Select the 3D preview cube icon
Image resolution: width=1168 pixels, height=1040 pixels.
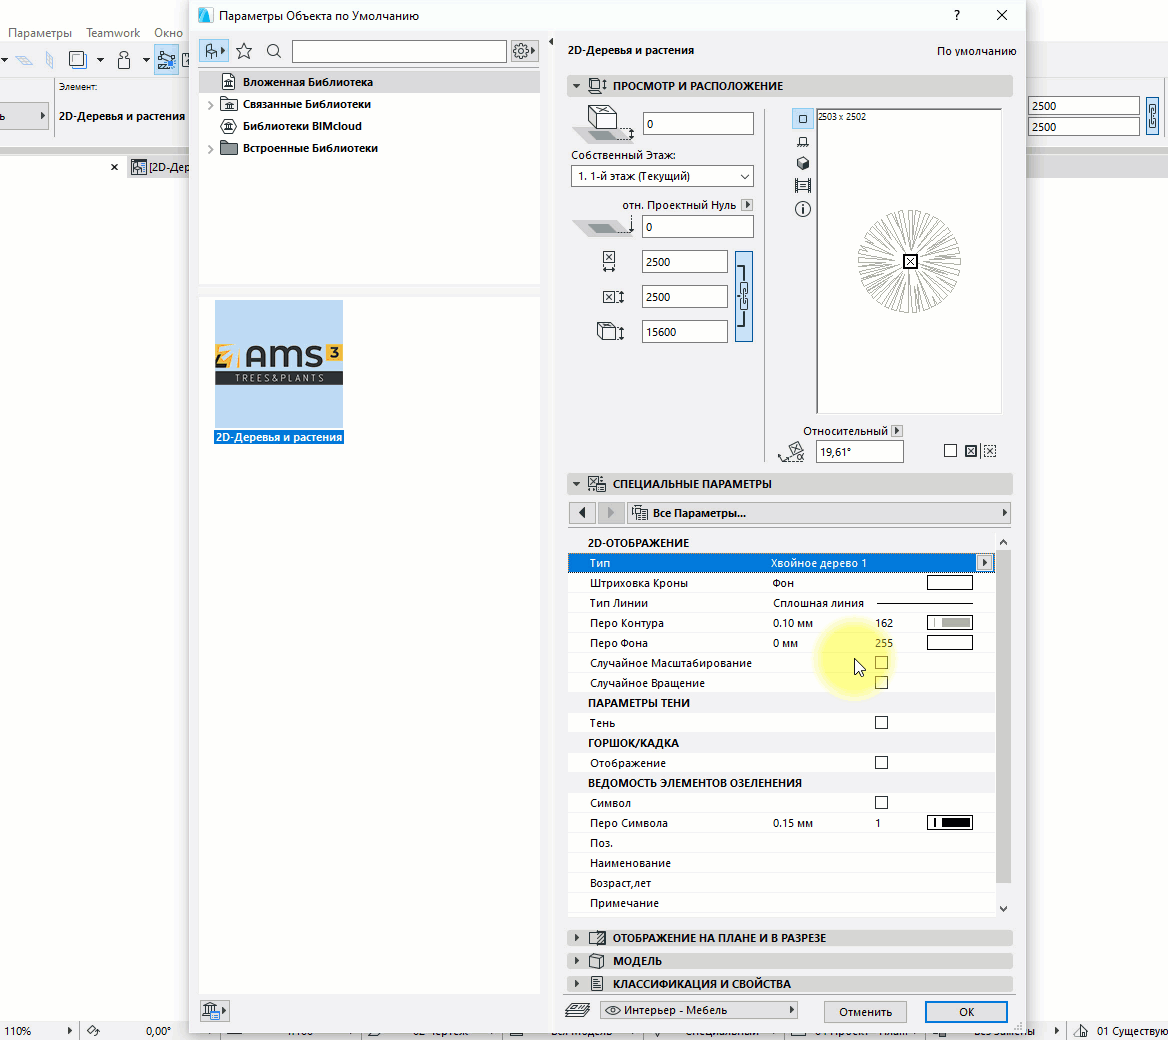(x=802, y=163)
